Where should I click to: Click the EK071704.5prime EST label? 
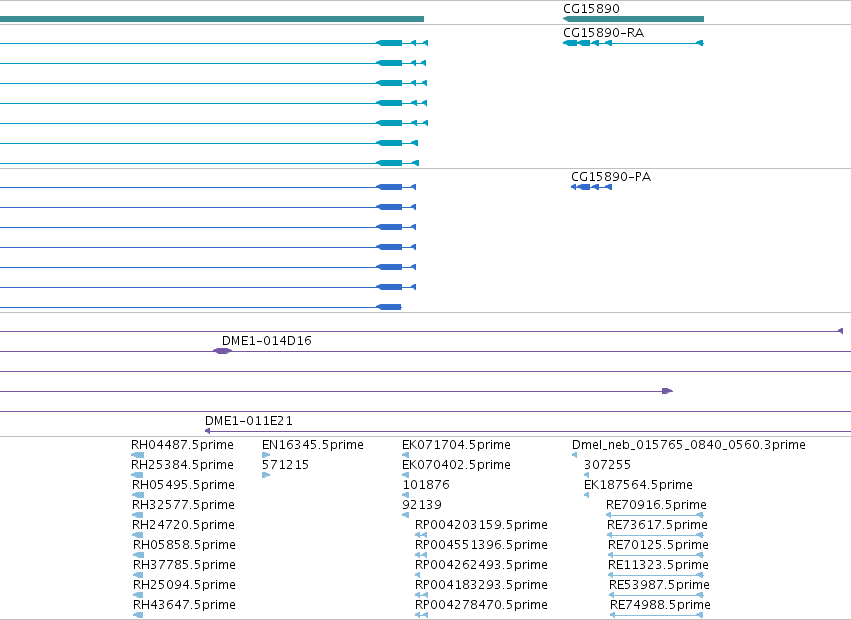click(456, 445)
